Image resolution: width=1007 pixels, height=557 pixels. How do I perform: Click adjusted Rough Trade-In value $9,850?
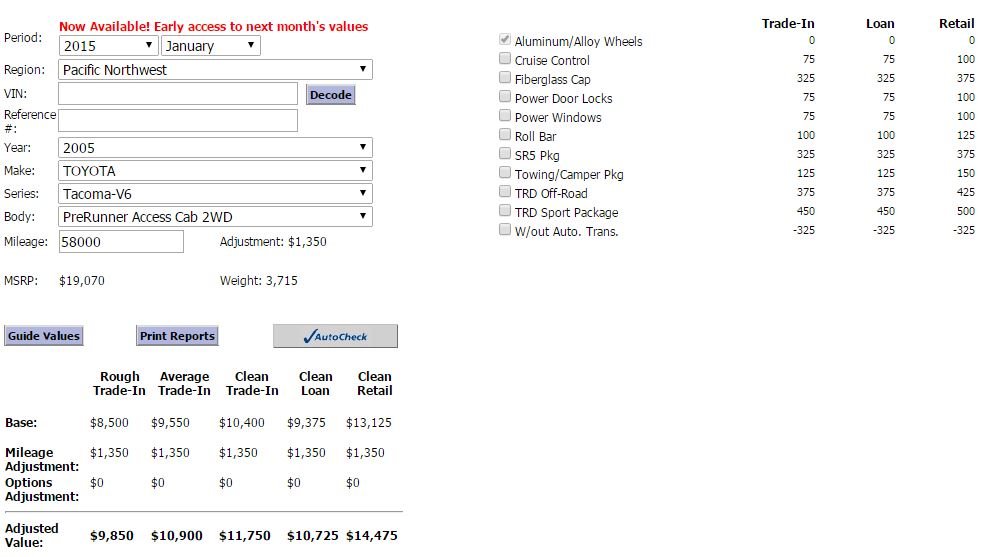click(112, 536)
